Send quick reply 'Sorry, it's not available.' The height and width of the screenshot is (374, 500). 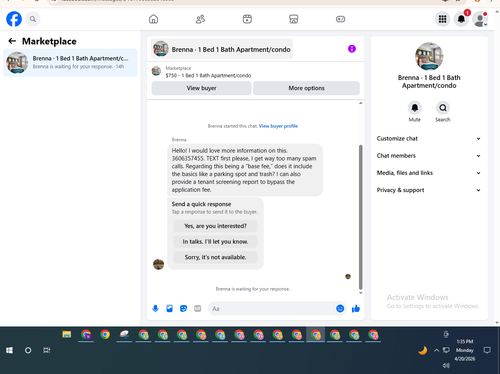click(x=215, y=257)
